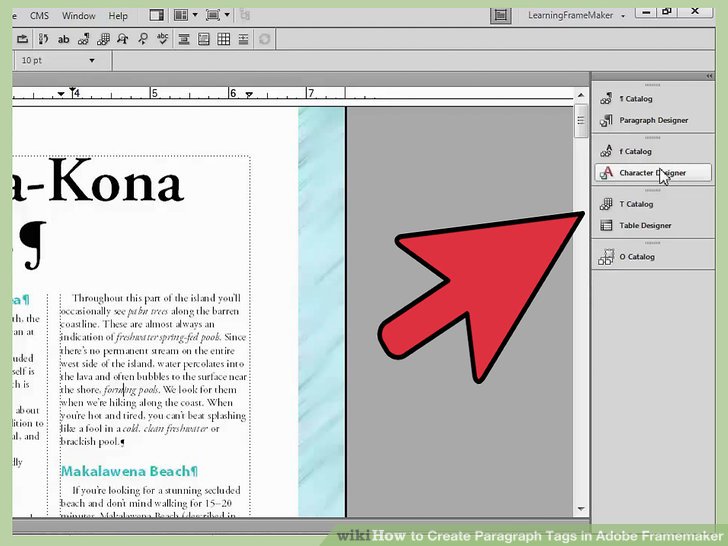The height and width of the screenshot is (546, 728).
Task: Open the Help menu
Action: pyautogui.click(x=118, y=16)
